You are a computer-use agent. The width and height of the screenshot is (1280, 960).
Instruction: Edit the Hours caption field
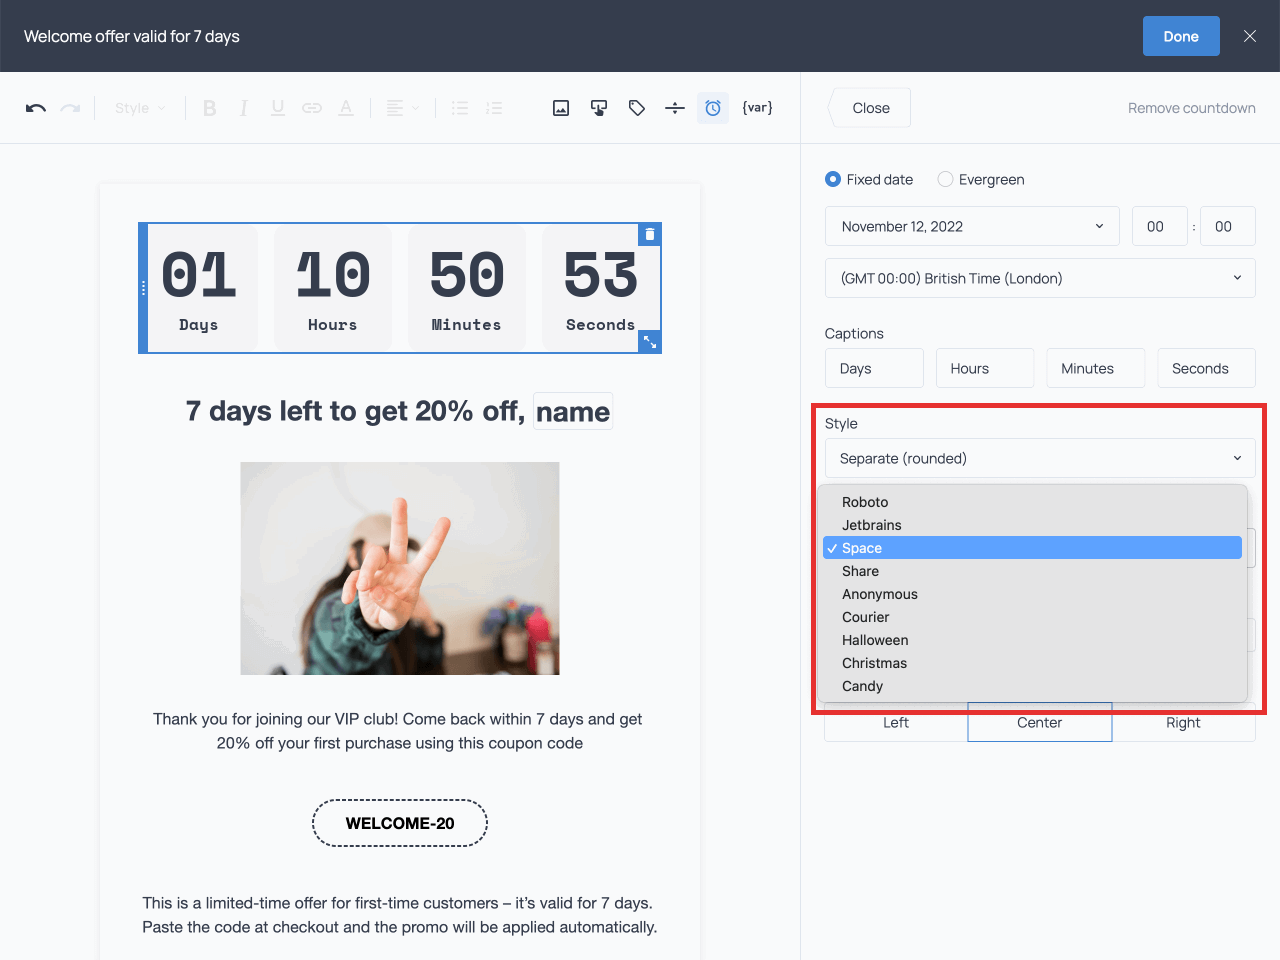[985, 368]
